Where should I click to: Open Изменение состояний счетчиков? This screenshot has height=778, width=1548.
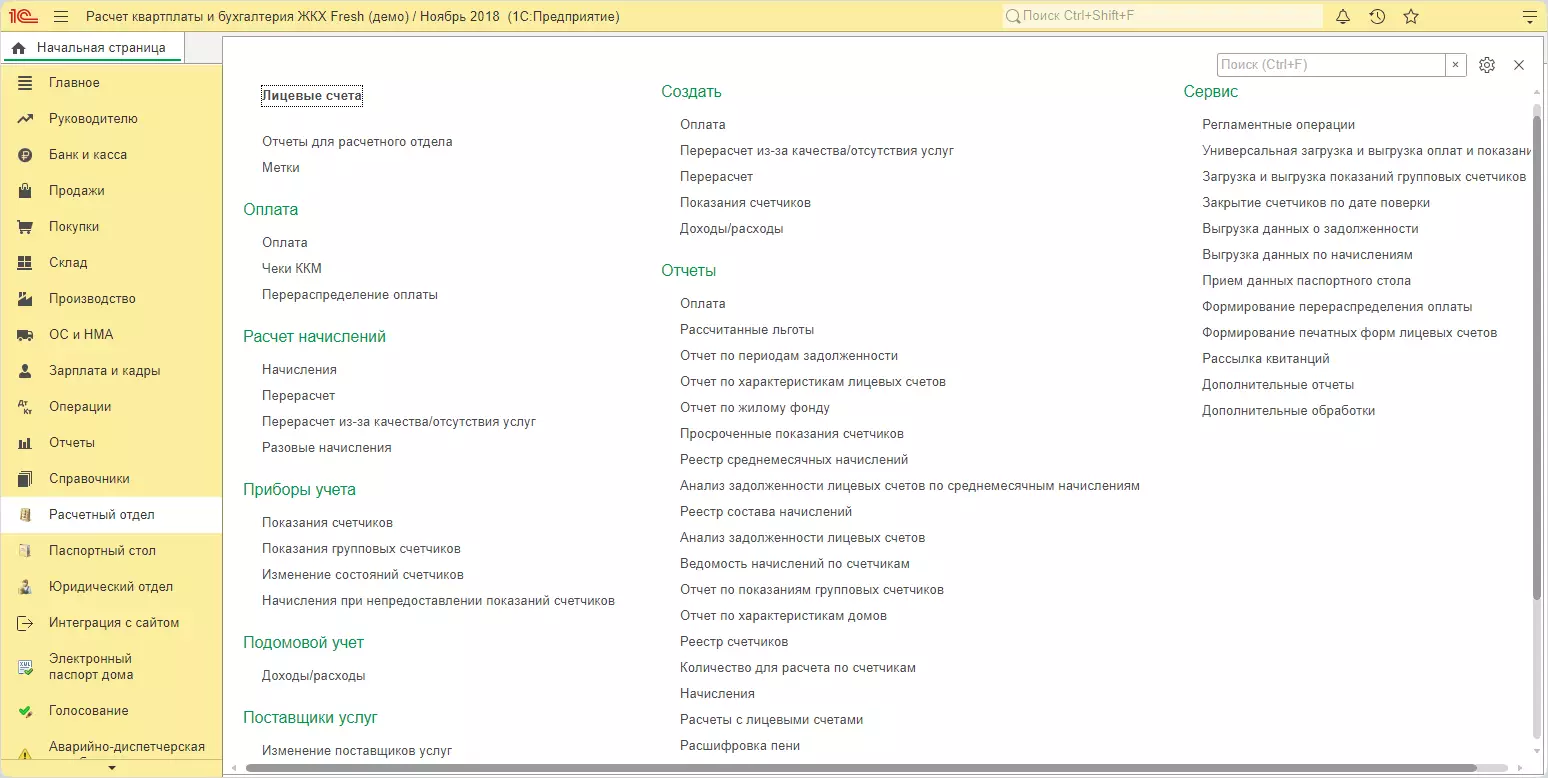pos(363,575)
